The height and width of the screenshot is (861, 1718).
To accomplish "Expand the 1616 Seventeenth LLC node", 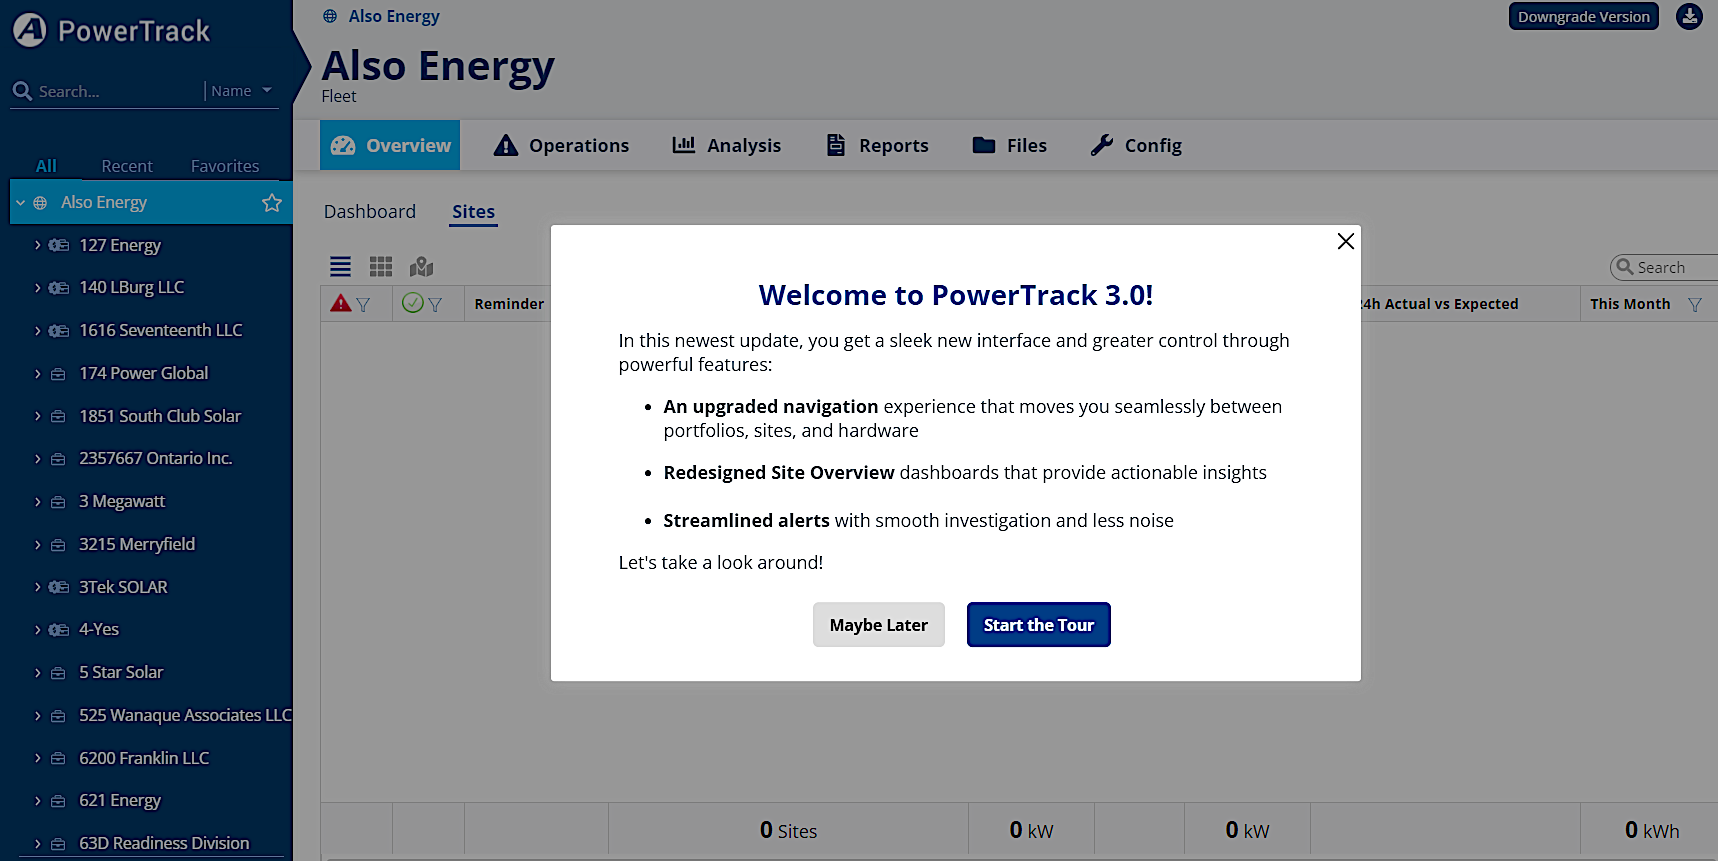I will [37, 331].
